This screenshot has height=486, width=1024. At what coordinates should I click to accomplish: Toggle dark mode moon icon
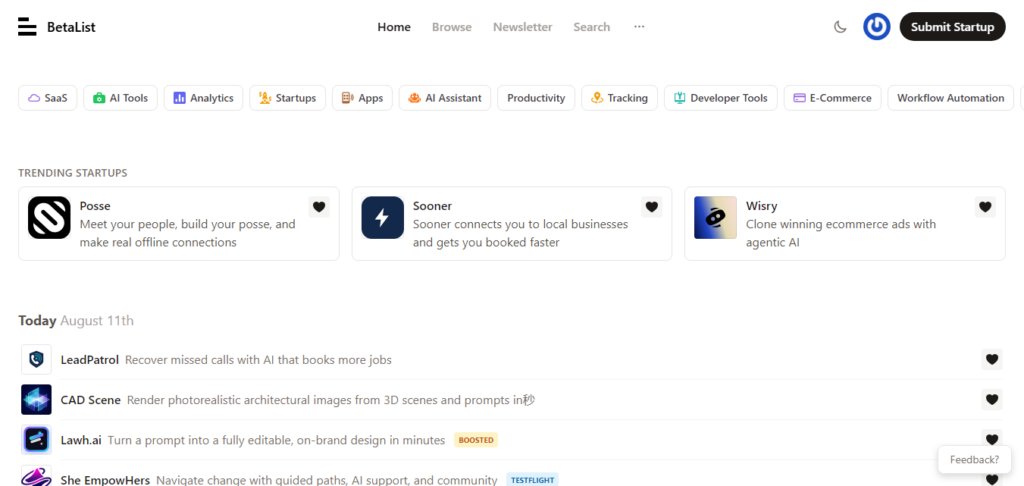pyautogui.click(x=840, y=27)
